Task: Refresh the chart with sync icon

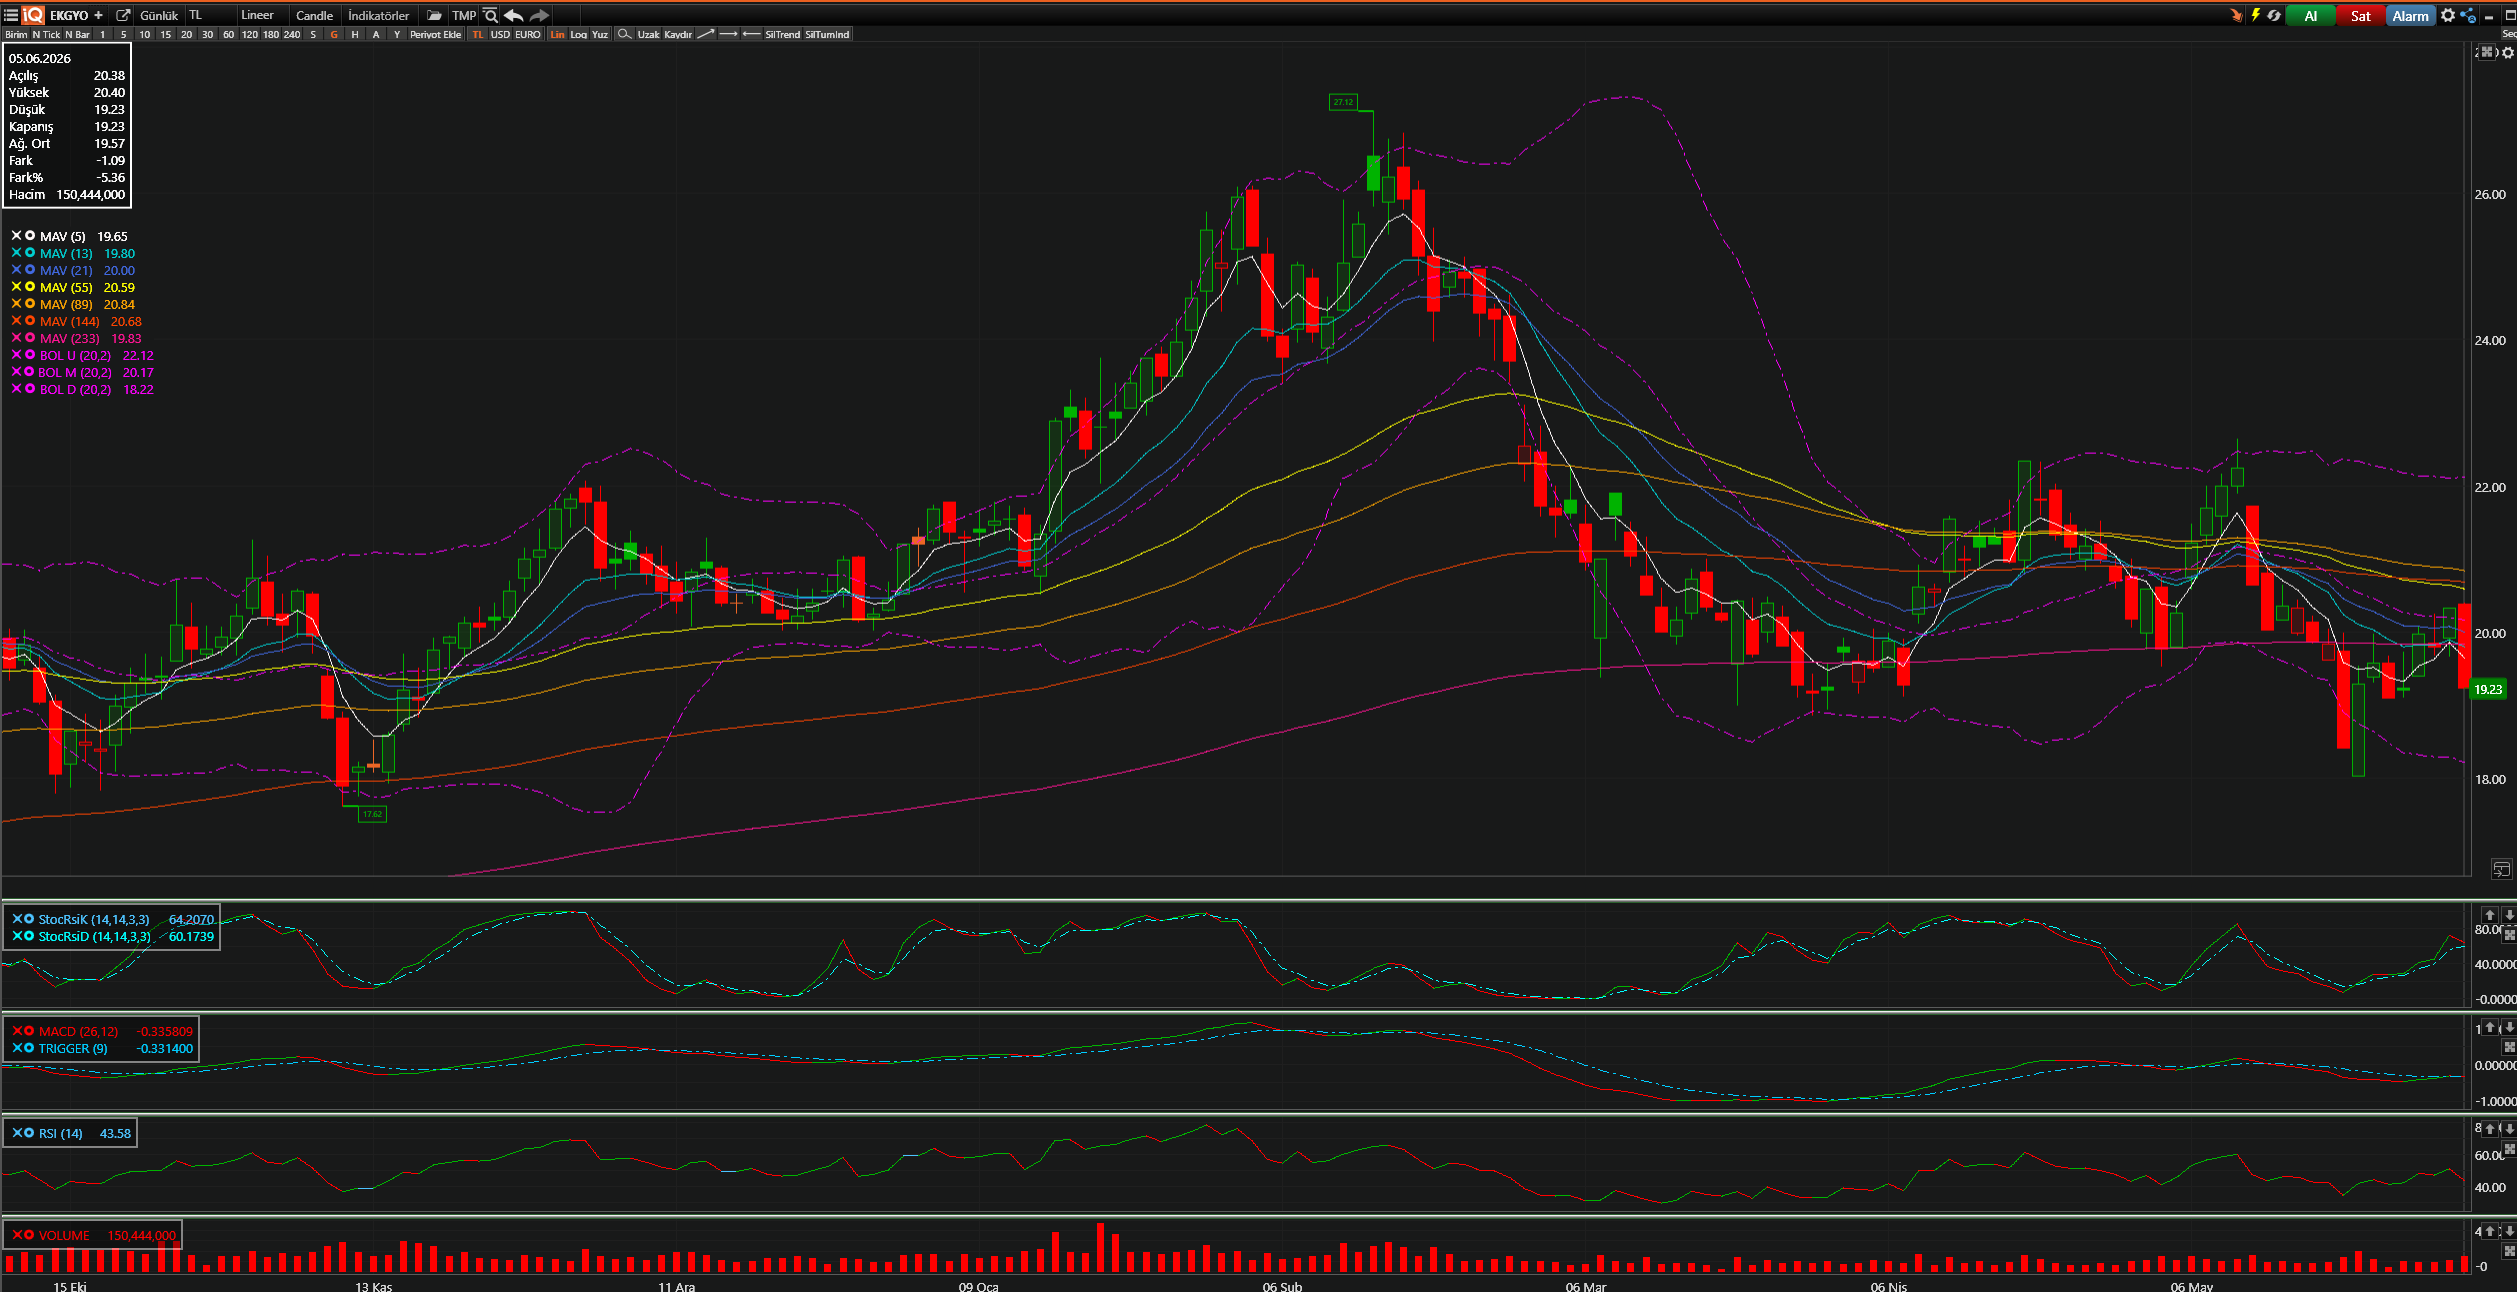Action: point(2274,15)
